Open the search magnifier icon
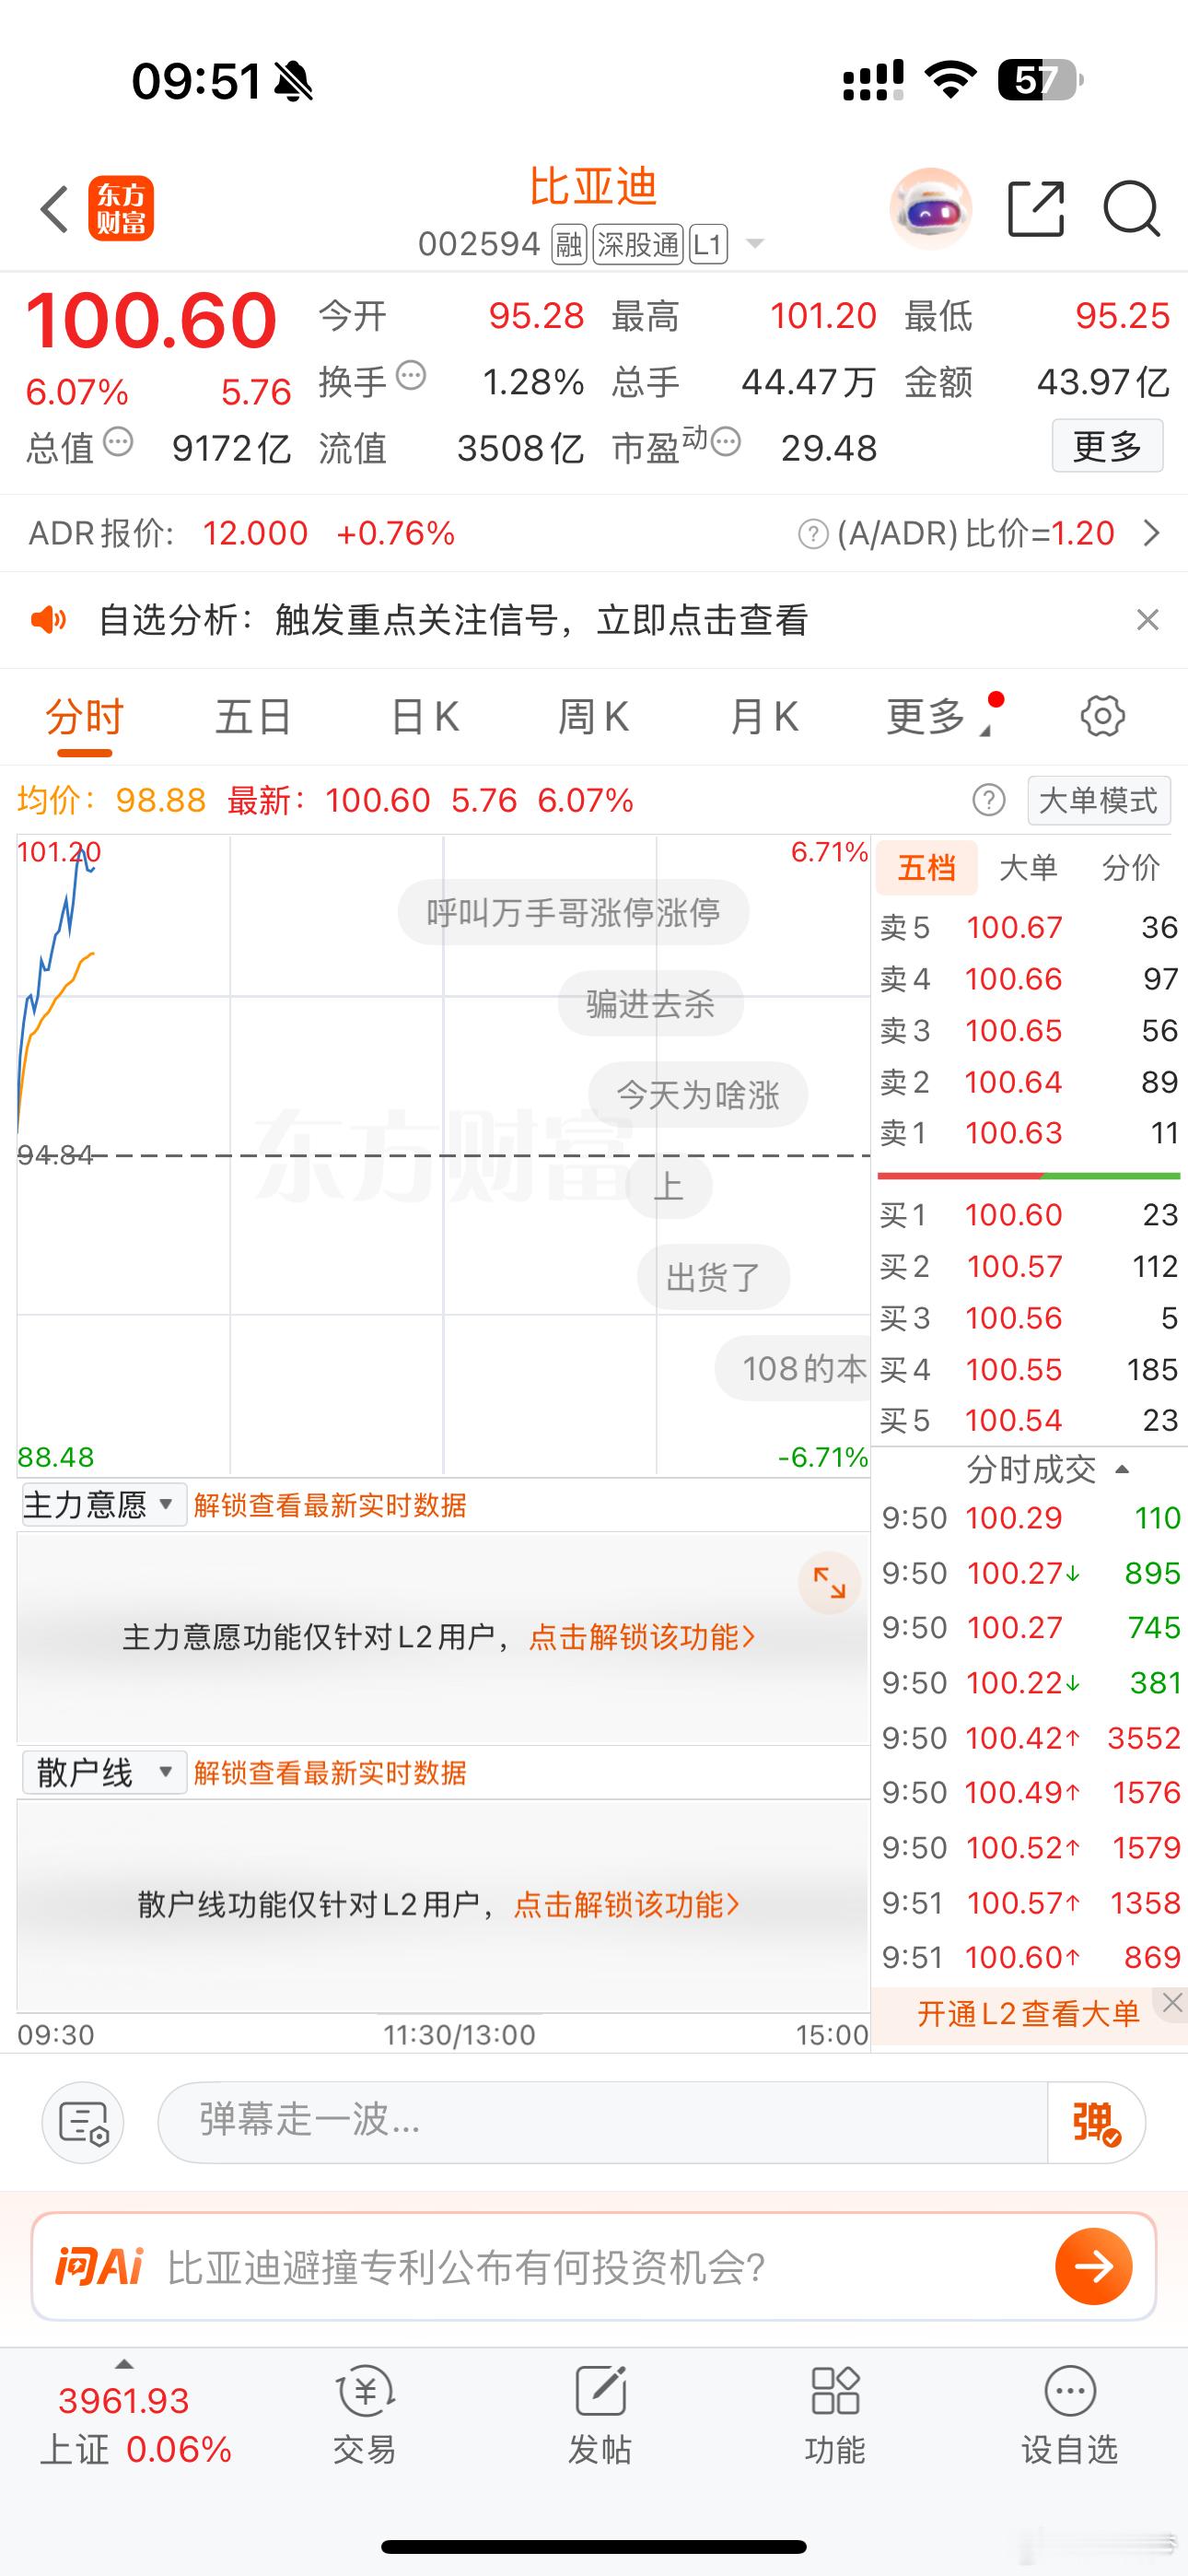This screenshot has width=1188, height=2576. (x=1132, y=209)
